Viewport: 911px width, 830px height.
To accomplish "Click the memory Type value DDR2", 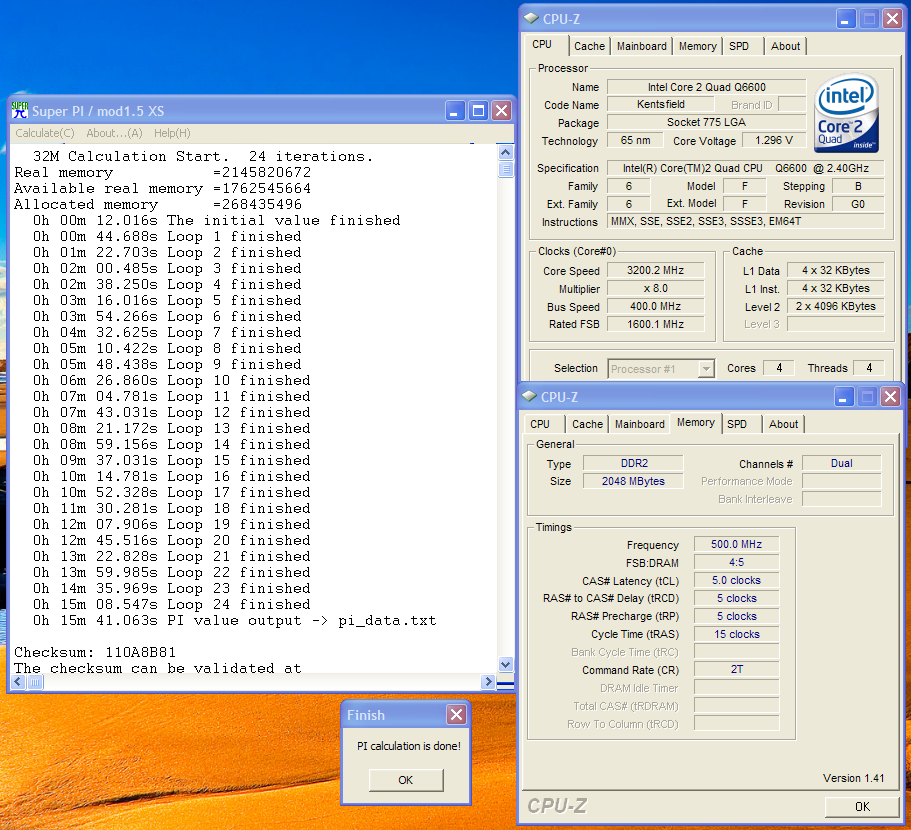I will tap(634, 463).
